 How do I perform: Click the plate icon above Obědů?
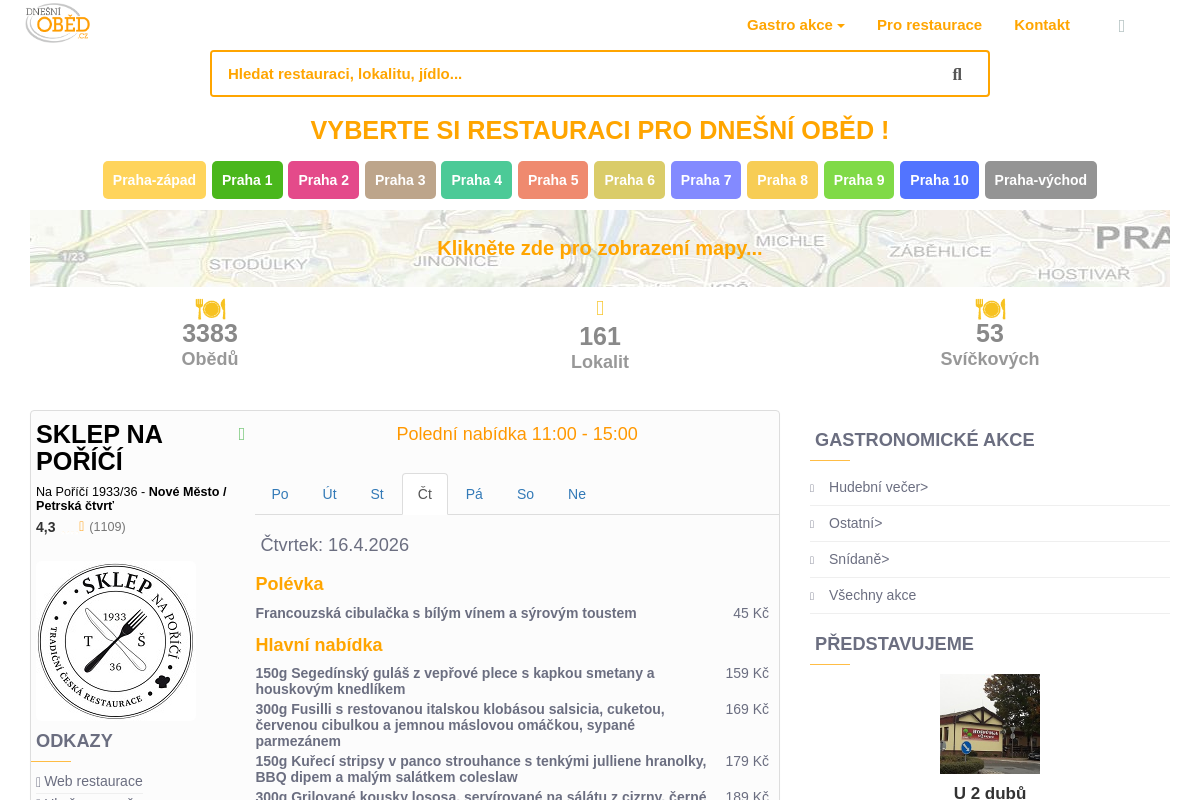coord(210,309)
